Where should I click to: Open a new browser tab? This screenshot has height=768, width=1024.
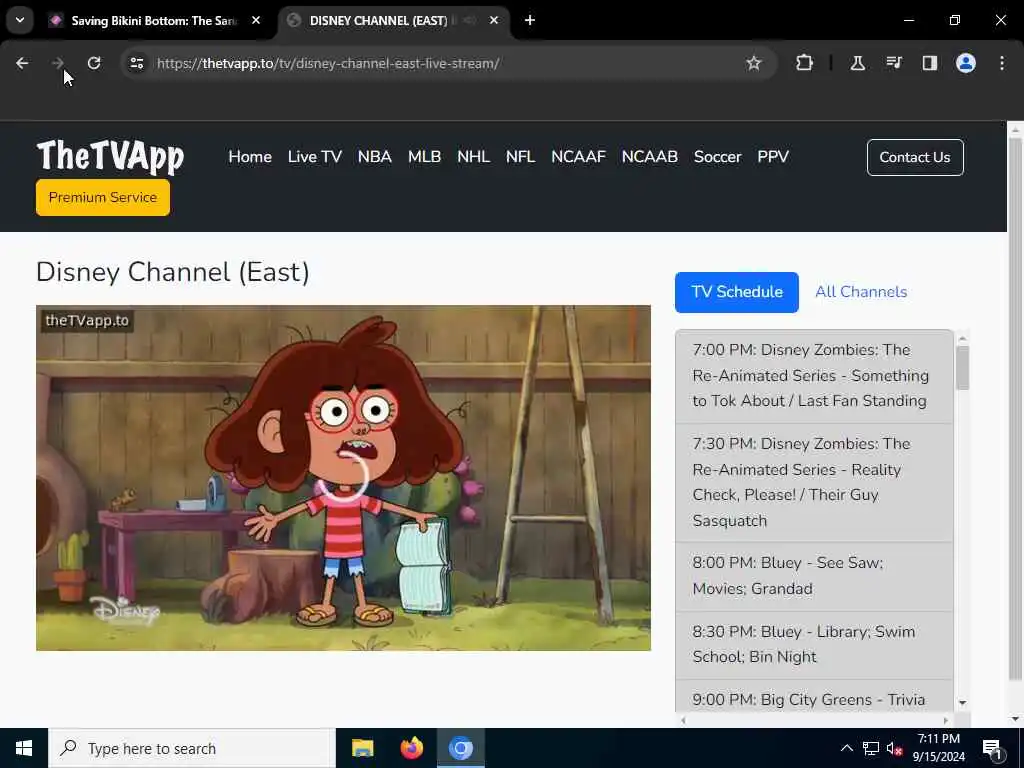530,20
